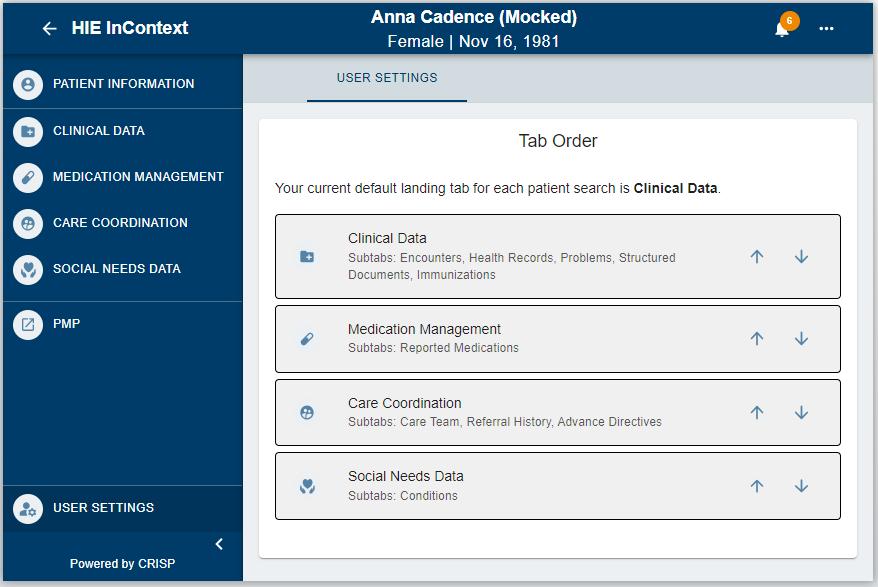Click the Powered by CRISP text
Screen dimensions: 878x587
122,564
